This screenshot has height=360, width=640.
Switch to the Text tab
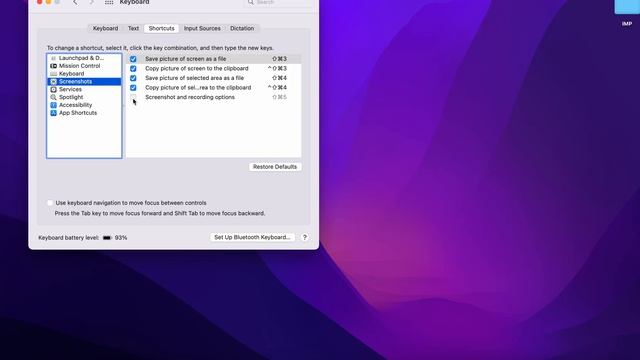click(x=133, y=28)
